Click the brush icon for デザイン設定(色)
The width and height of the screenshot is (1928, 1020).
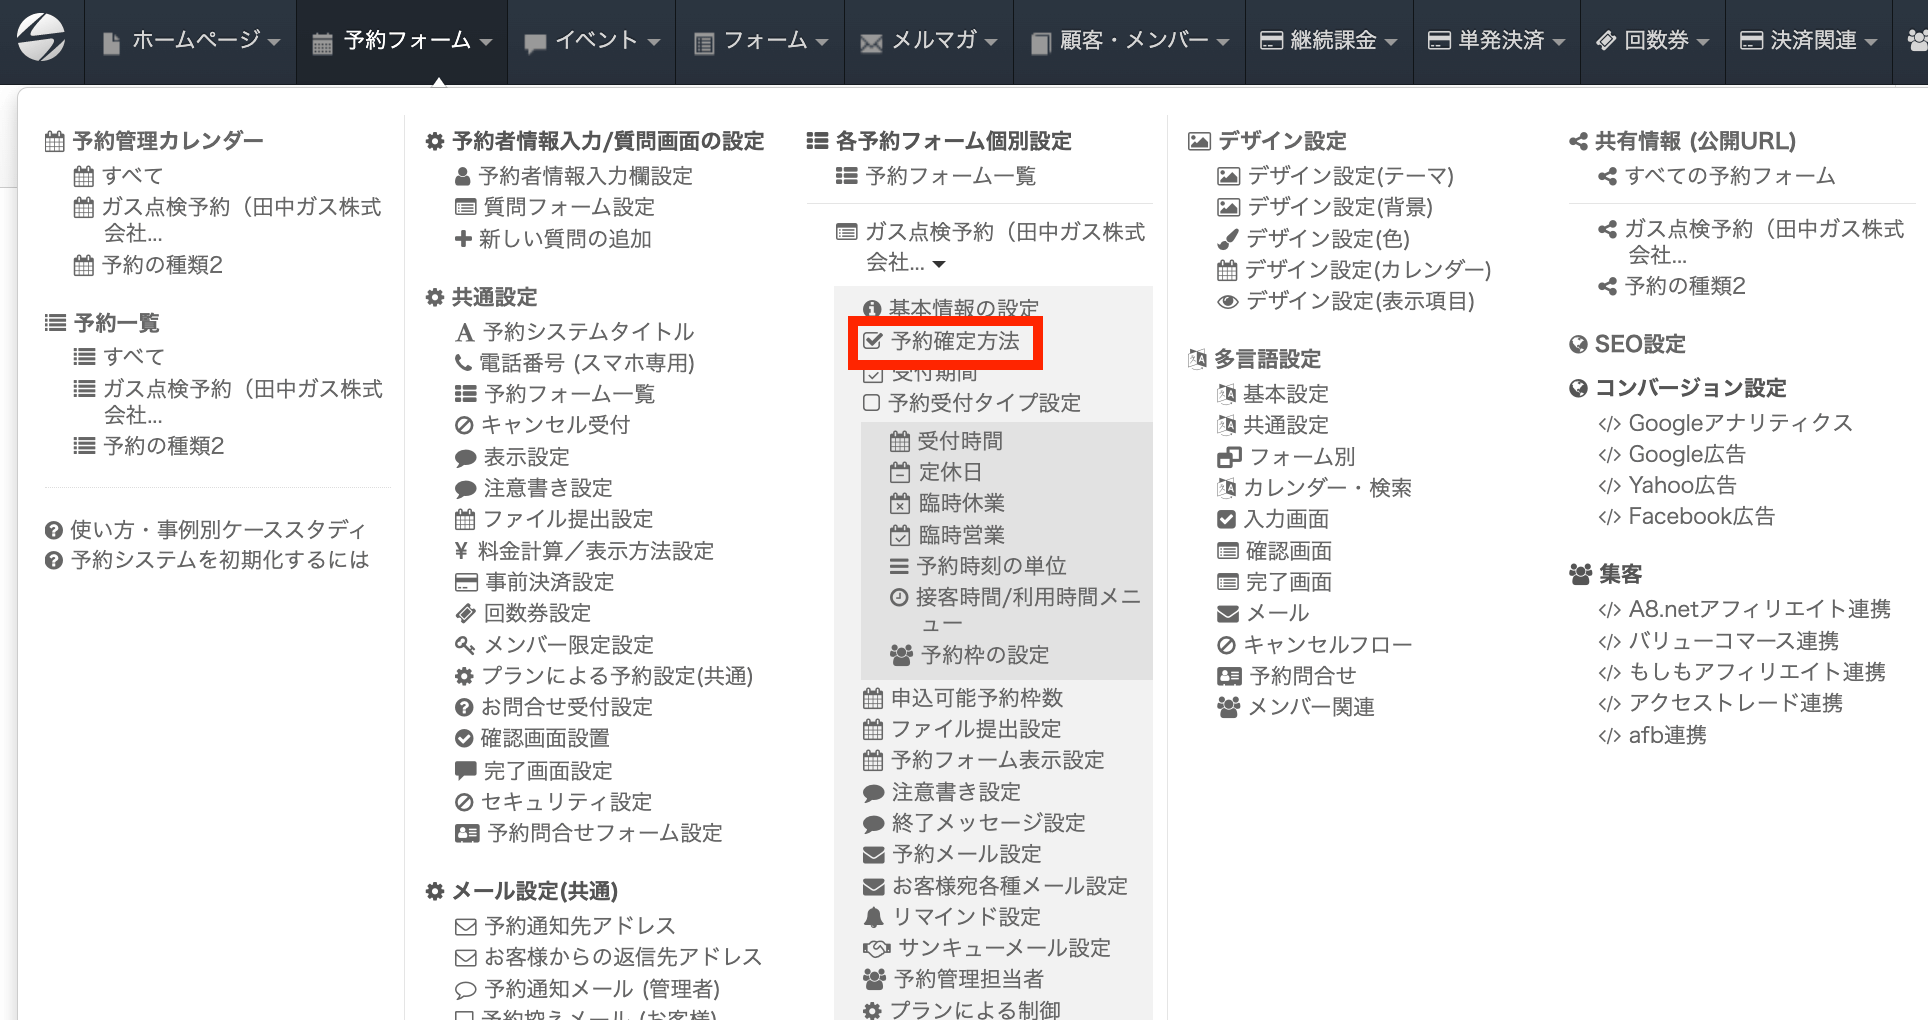1227,239
